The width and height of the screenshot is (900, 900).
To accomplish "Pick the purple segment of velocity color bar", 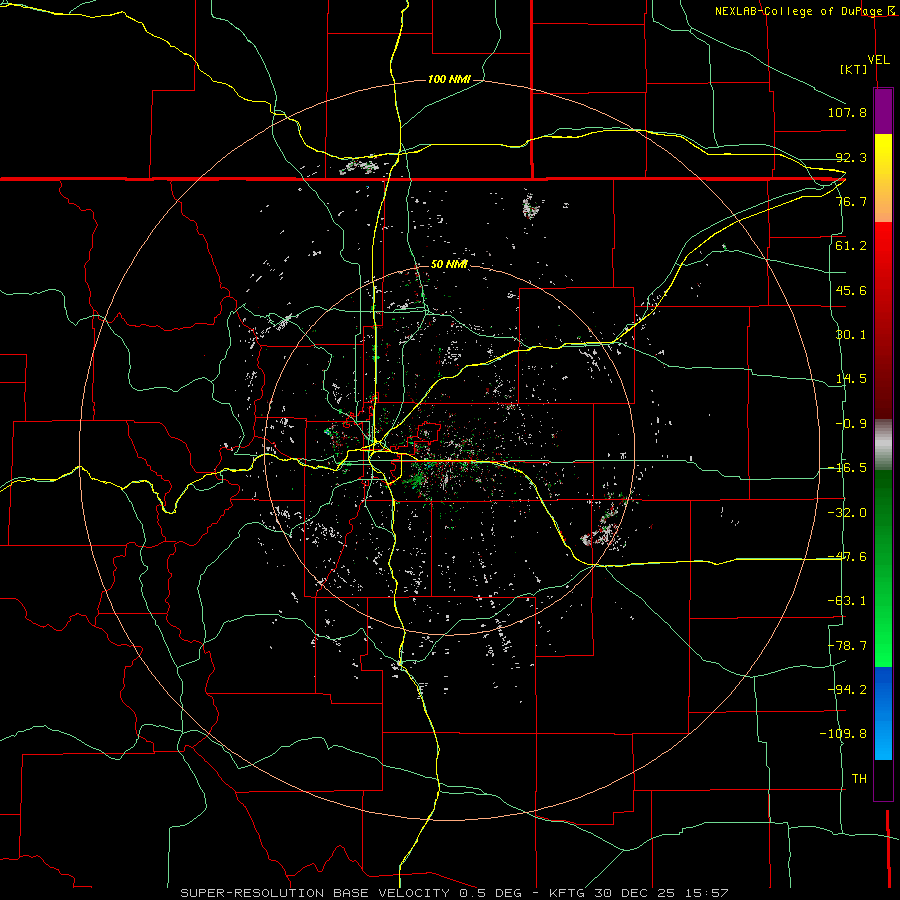I will pyautogui.click(x=883, y=111).
